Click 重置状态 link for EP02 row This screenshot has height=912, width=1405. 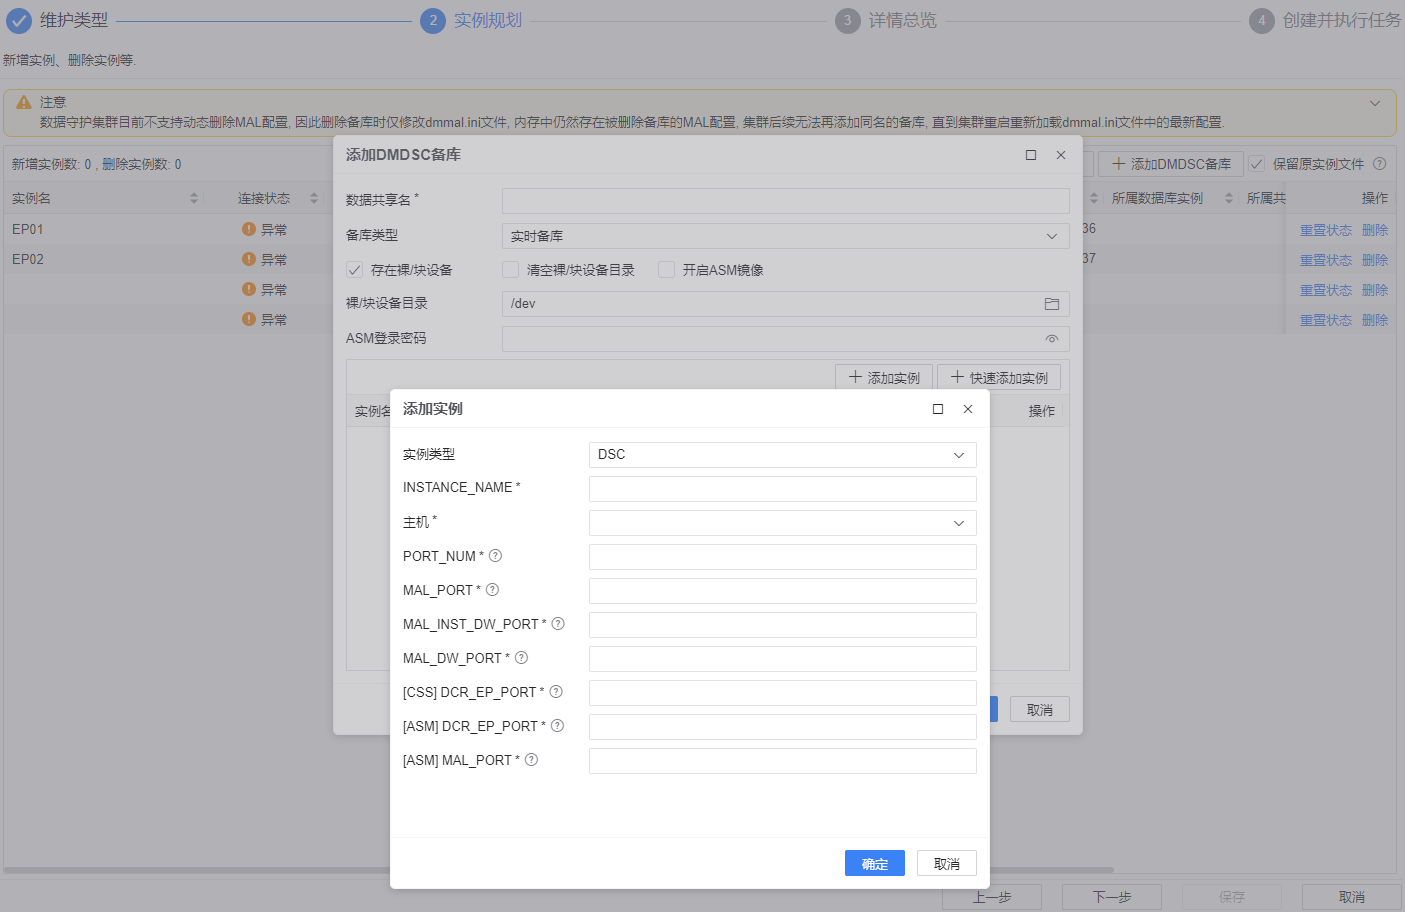(1326, 260)
